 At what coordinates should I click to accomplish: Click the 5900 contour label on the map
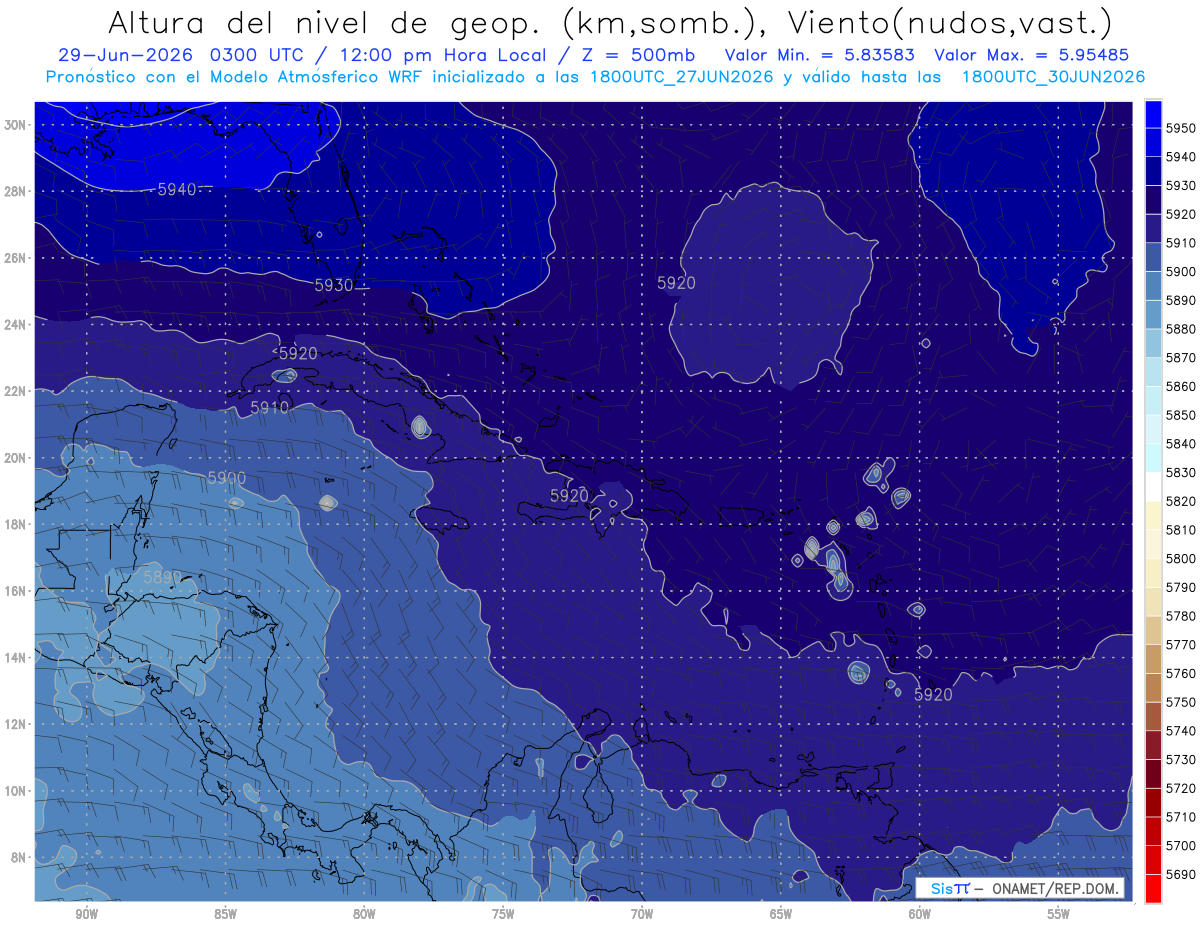click(227, 478)
